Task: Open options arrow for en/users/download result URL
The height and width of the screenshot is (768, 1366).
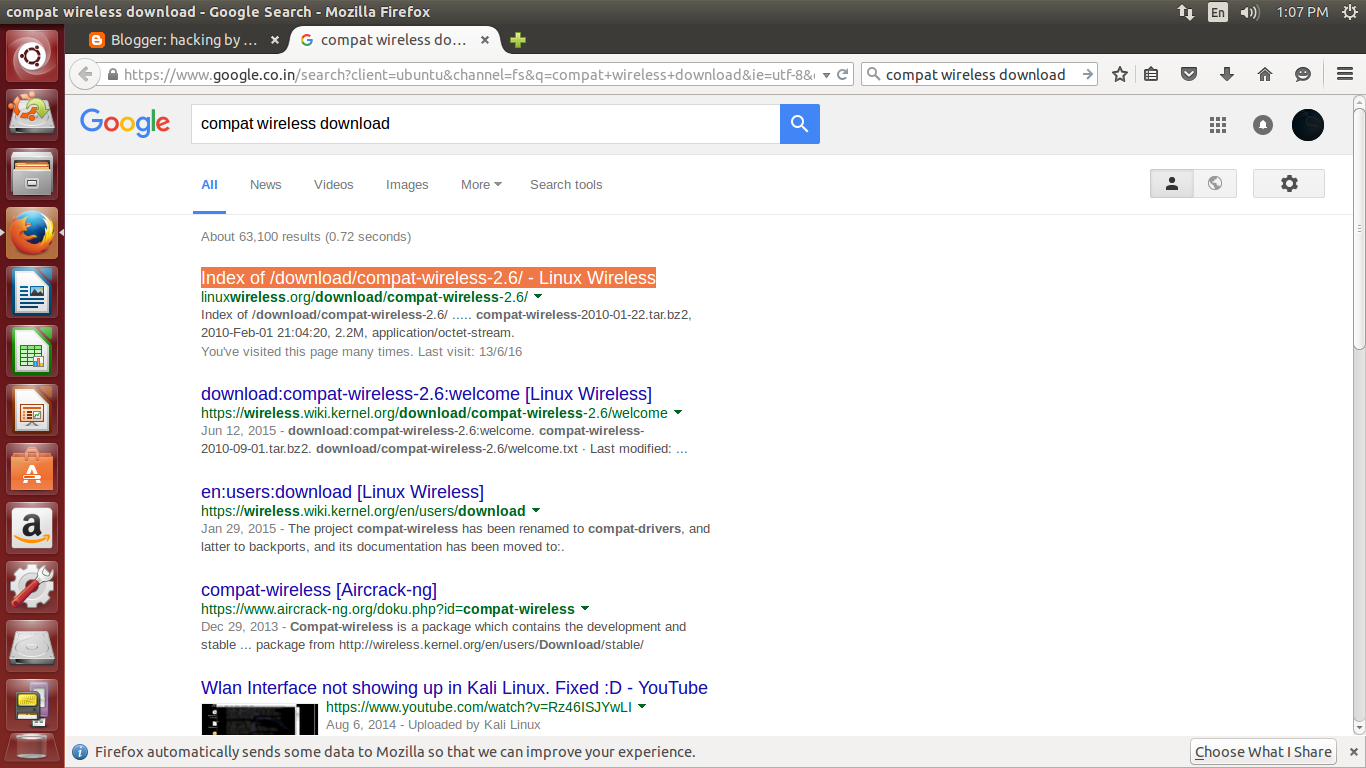Action: coord(536,511)
